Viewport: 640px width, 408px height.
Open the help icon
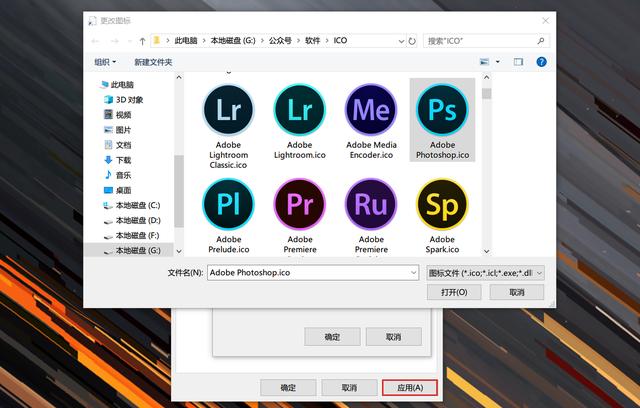(541, 62)
